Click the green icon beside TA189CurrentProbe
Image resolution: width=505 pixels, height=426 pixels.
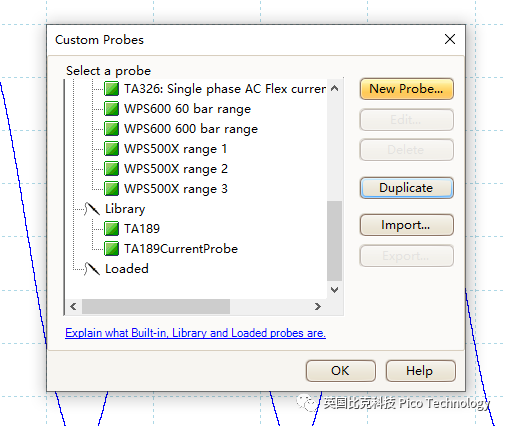[111, 249]
